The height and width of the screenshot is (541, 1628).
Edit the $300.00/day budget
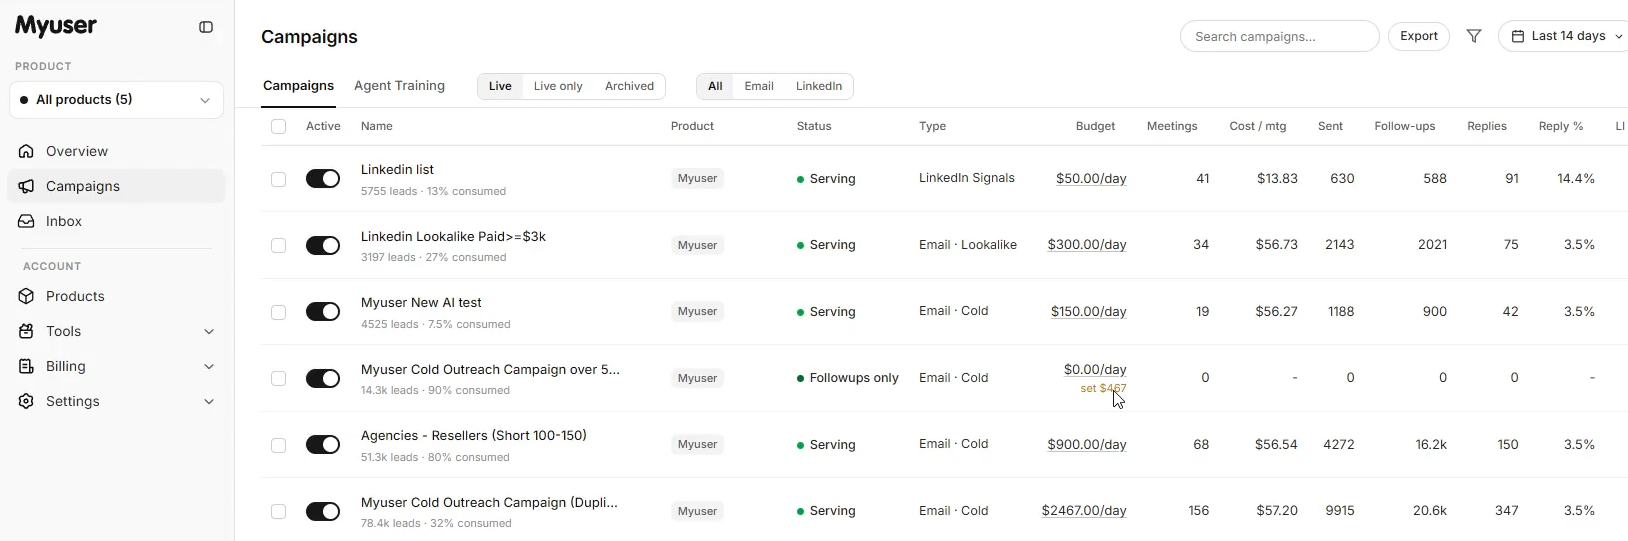coord(1087,245)
